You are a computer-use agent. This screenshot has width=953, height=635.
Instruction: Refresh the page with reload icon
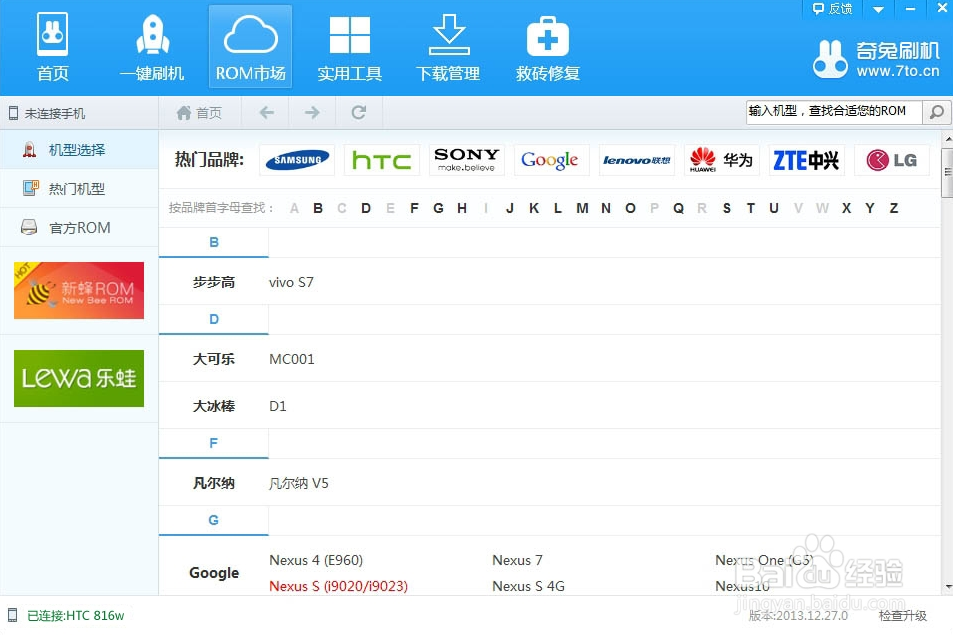coord(359,112)
